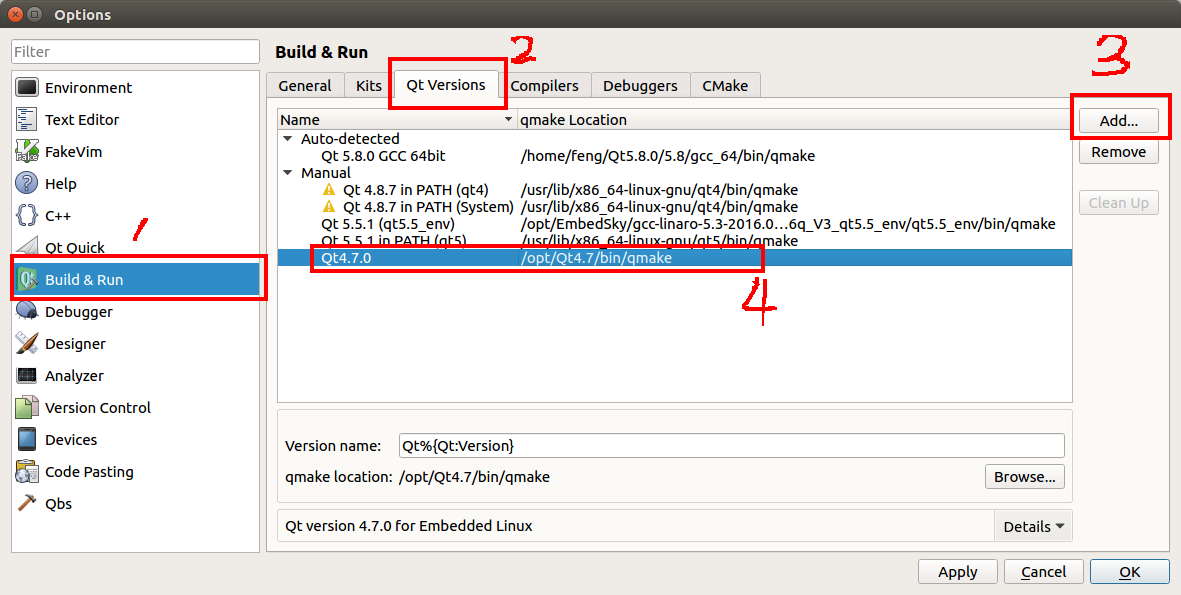Viewport: 1181px width, 595px height.
Task: Click Browse to change qmake location
Action: (x=1024, y=477)
